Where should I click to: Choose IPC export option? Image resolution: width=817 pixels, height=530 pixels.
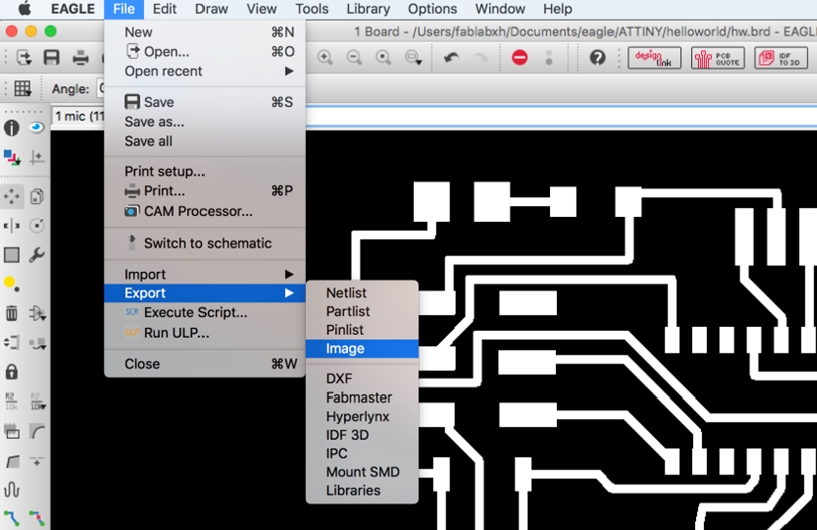362,453
